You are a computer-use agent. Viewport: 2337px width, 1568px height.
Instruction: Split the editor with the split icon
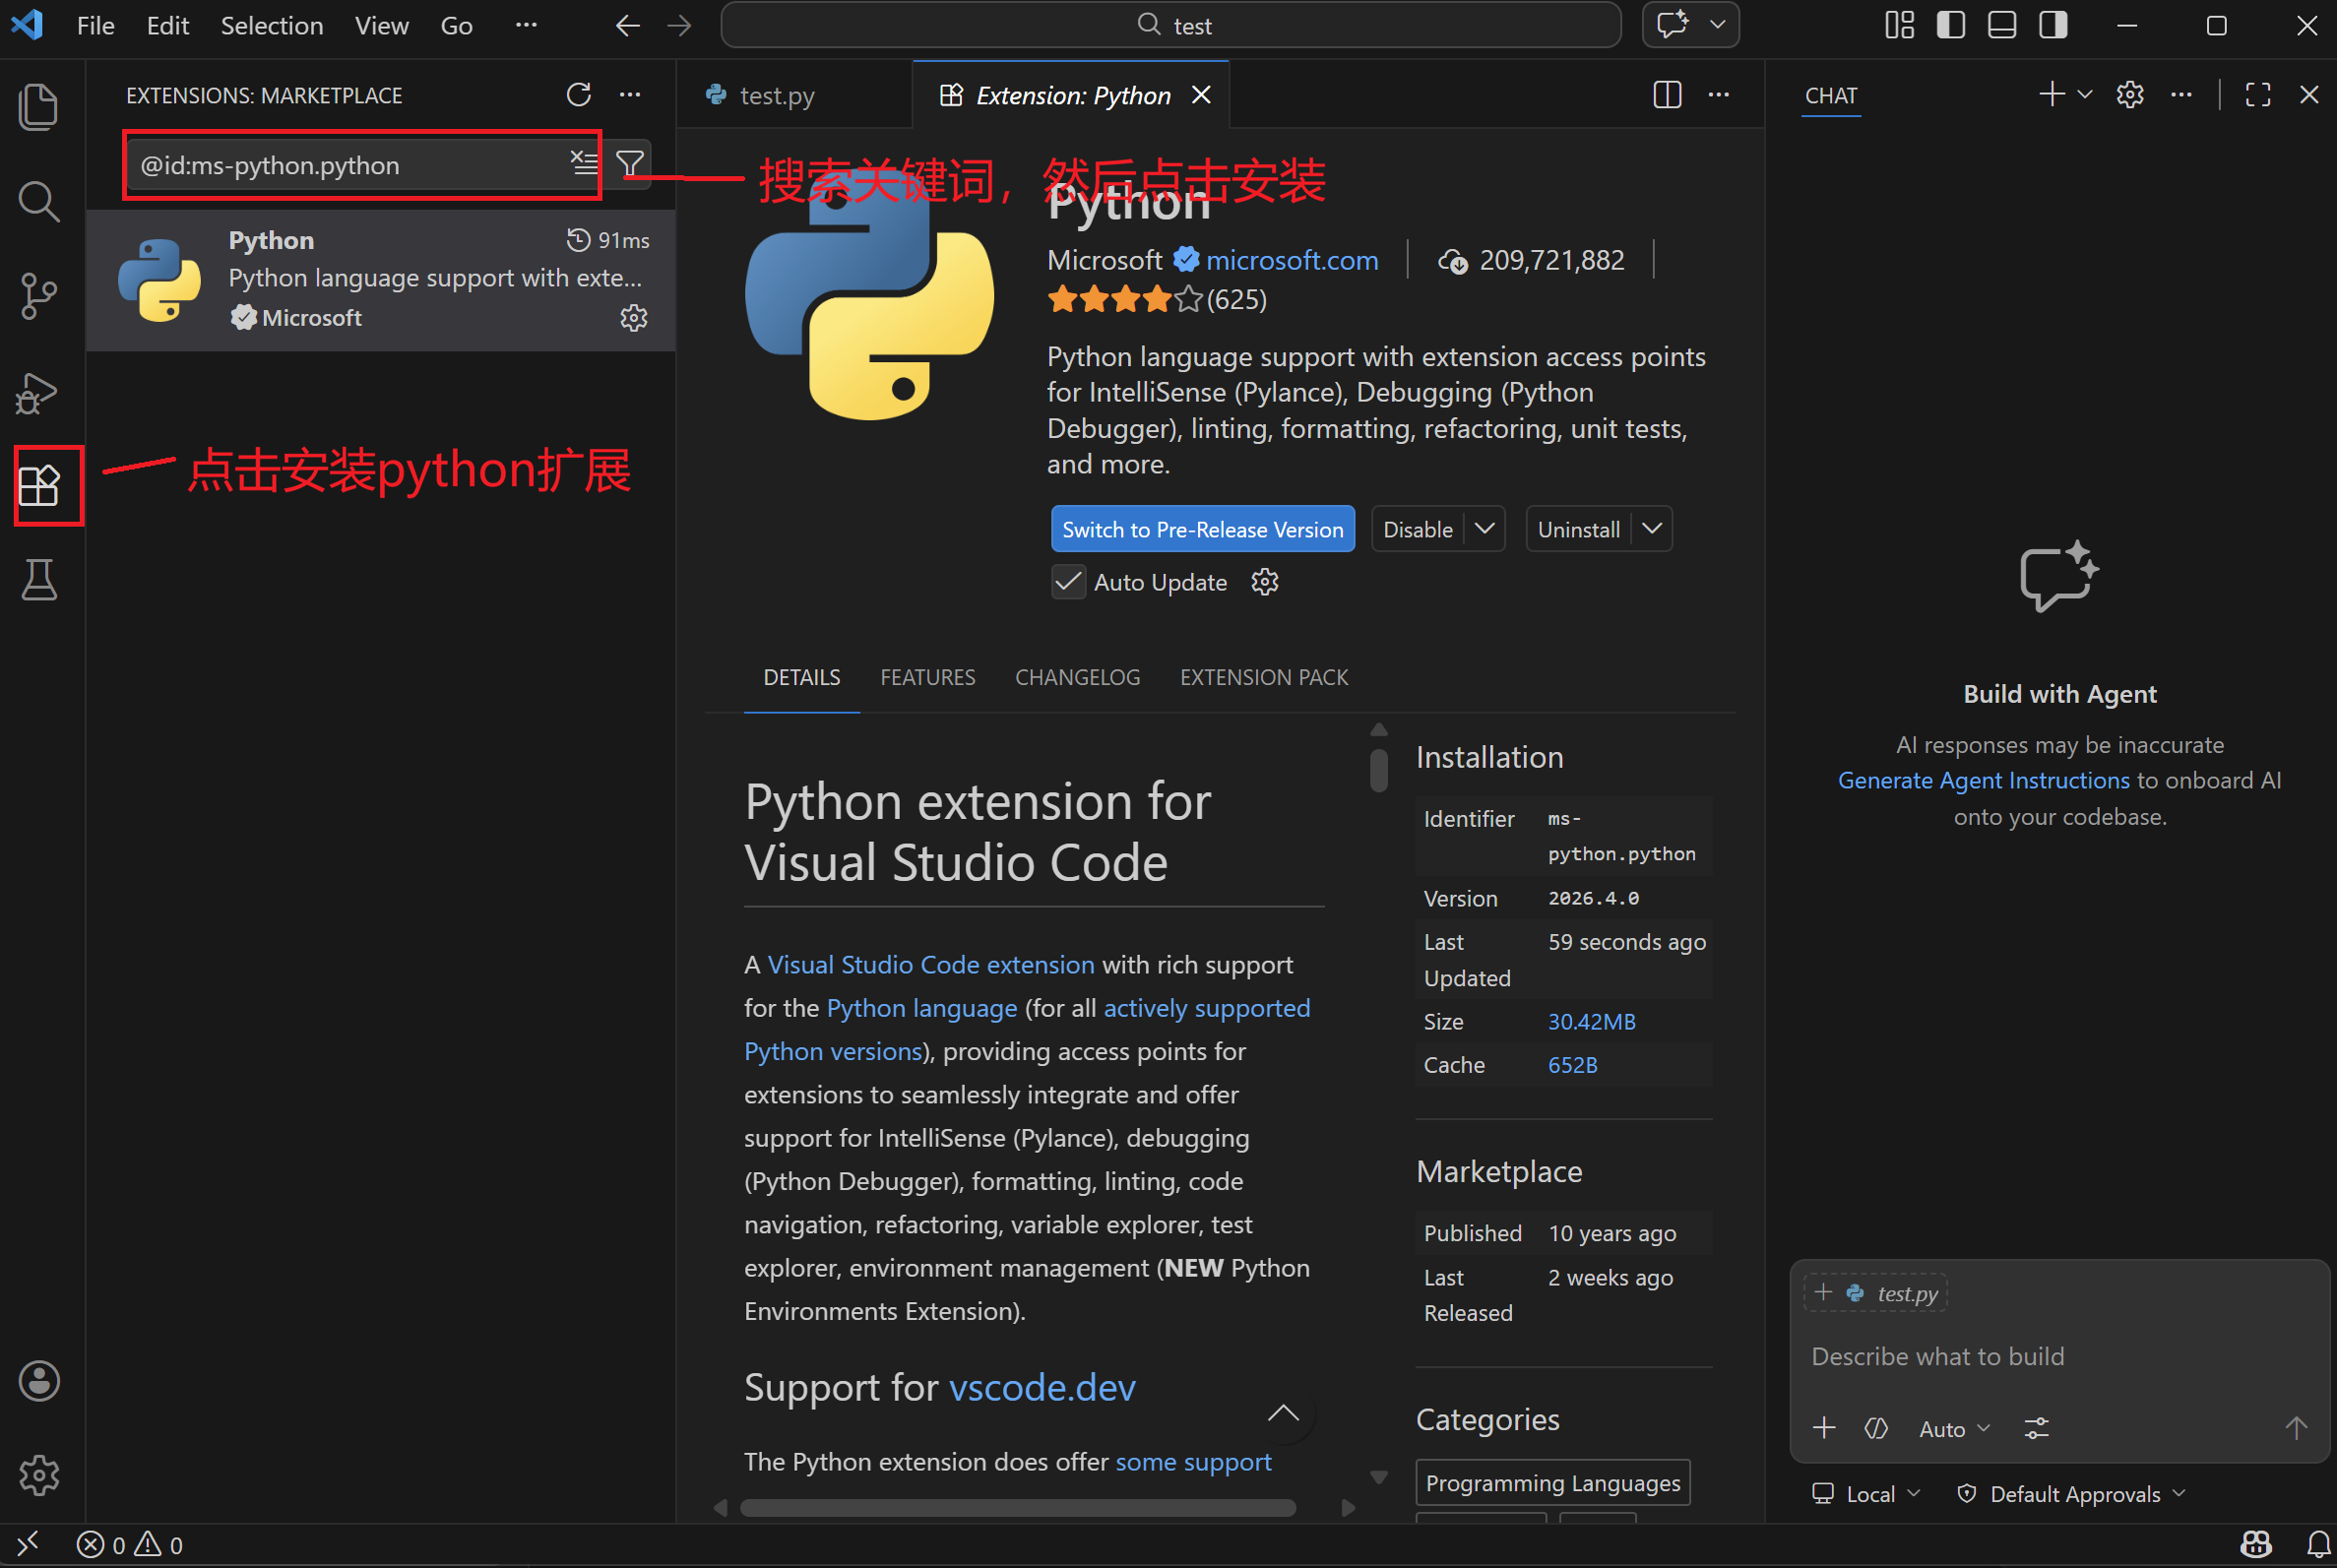pyautogui.click(x=1666, y=95)
